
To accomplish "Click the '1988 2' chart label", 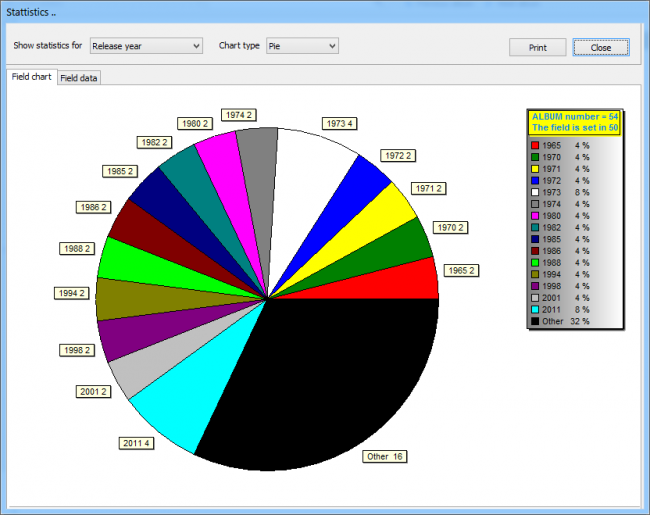I will click(x=77, y=249).
